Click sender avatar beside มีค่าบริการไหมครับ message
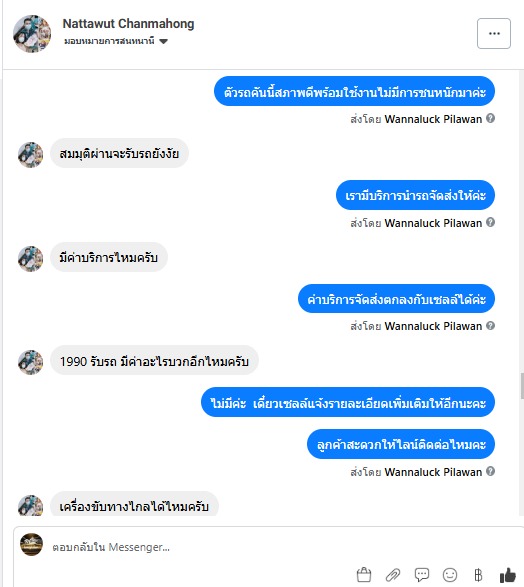This screenshot has width=524, height=587. tap(31, 259)
